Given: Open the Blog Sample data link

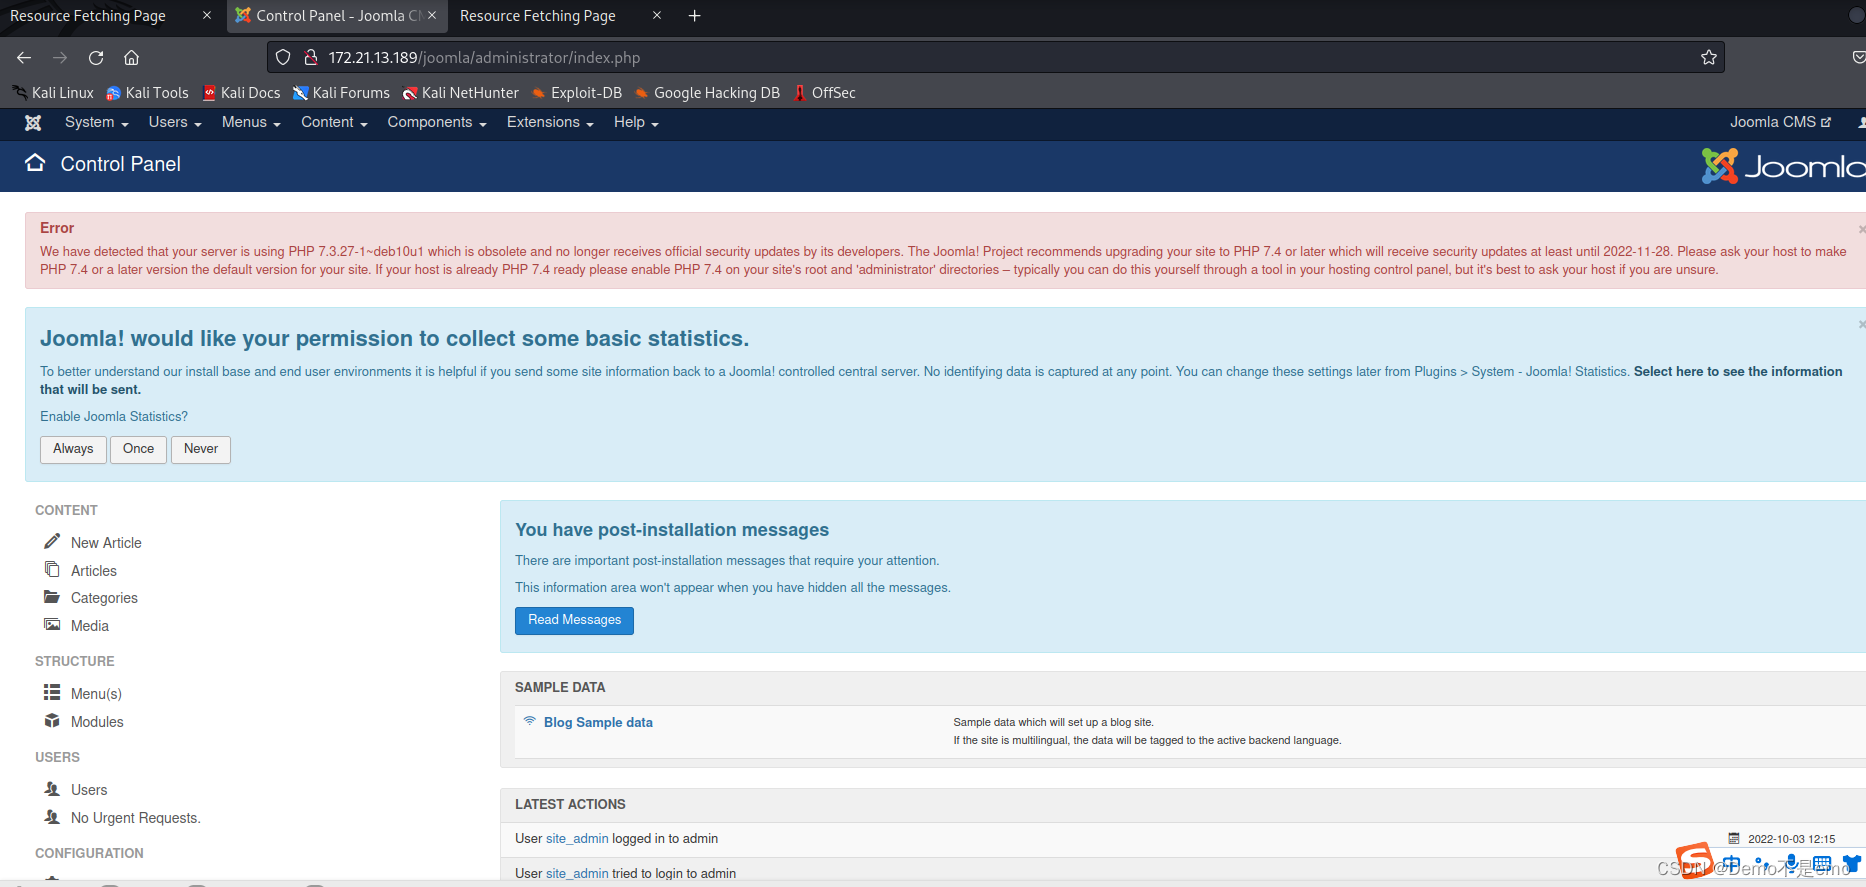Looking at the screenshot, I should pos(598,722).
